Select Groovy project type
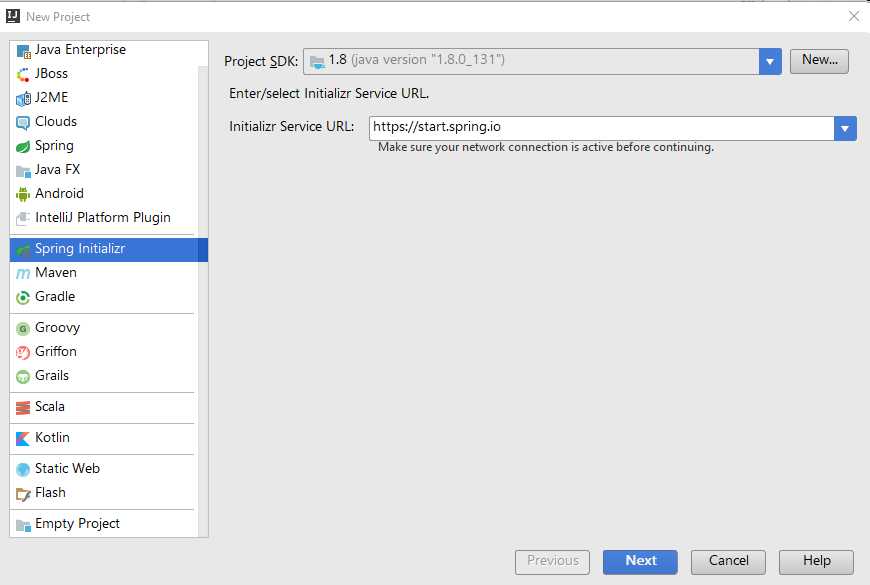Viewport: 870px width, 585px height. click(103, 327)
